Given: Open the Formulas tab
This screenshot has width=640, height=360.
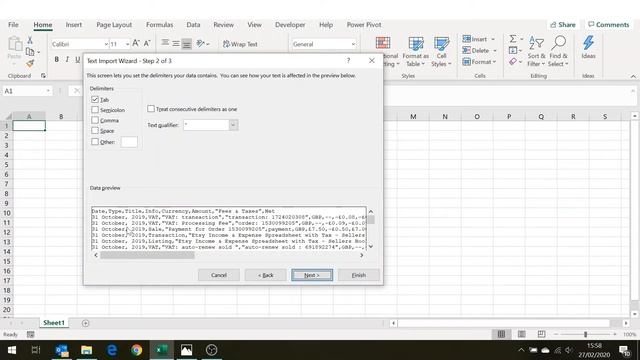Looking at the screenshot, I should pyautogui.click(x=160, y=24).
